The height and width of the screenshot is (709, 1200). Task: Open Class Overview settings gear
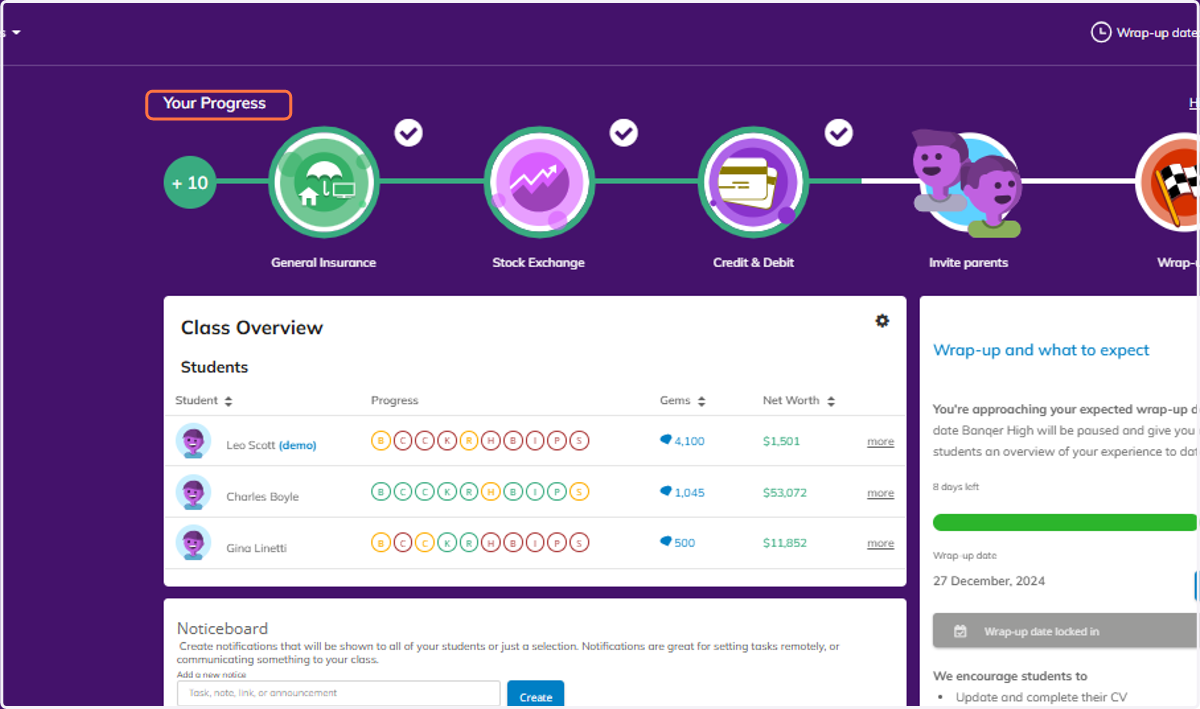click(882, 321)
